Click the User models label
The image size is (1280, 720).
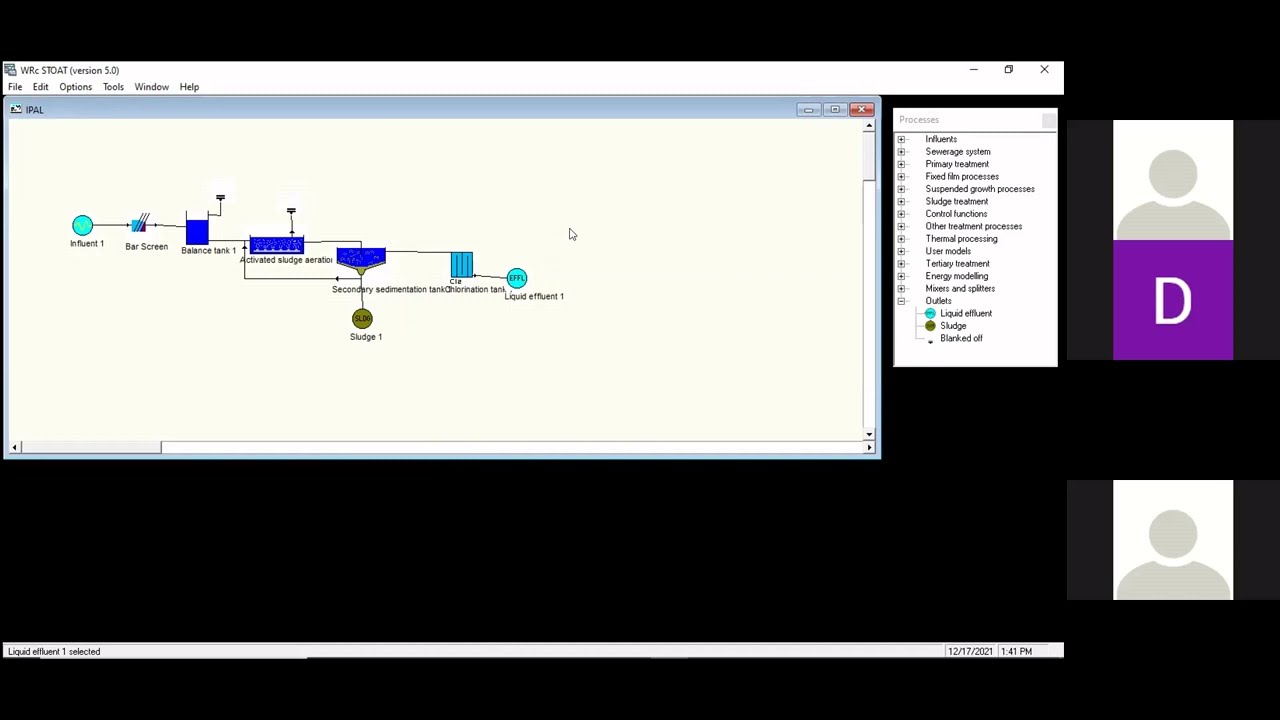tap(948, 251)
